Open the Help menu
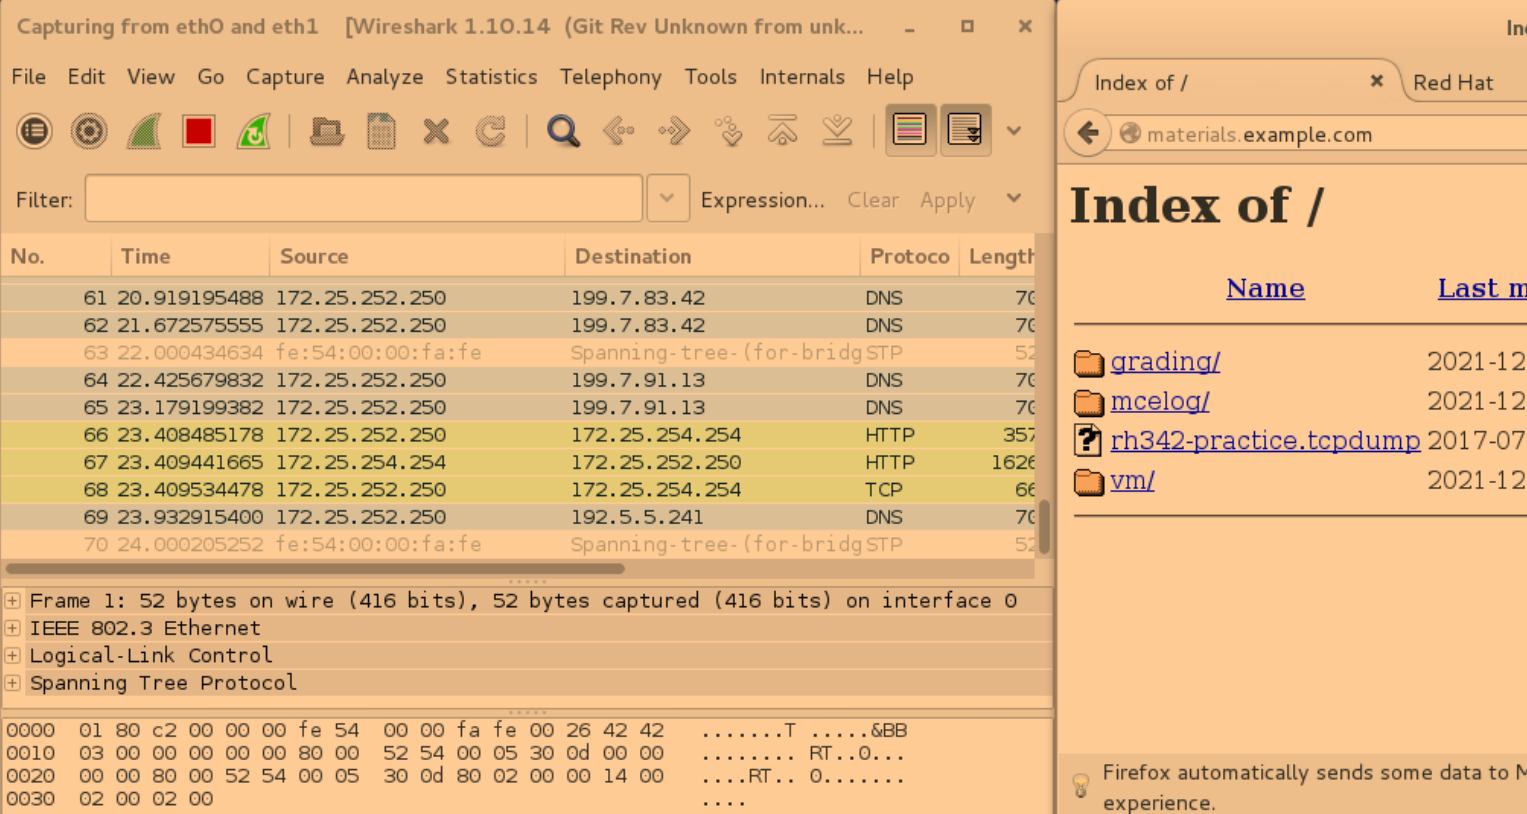The image size is (1527, 814). pos(890,77)
